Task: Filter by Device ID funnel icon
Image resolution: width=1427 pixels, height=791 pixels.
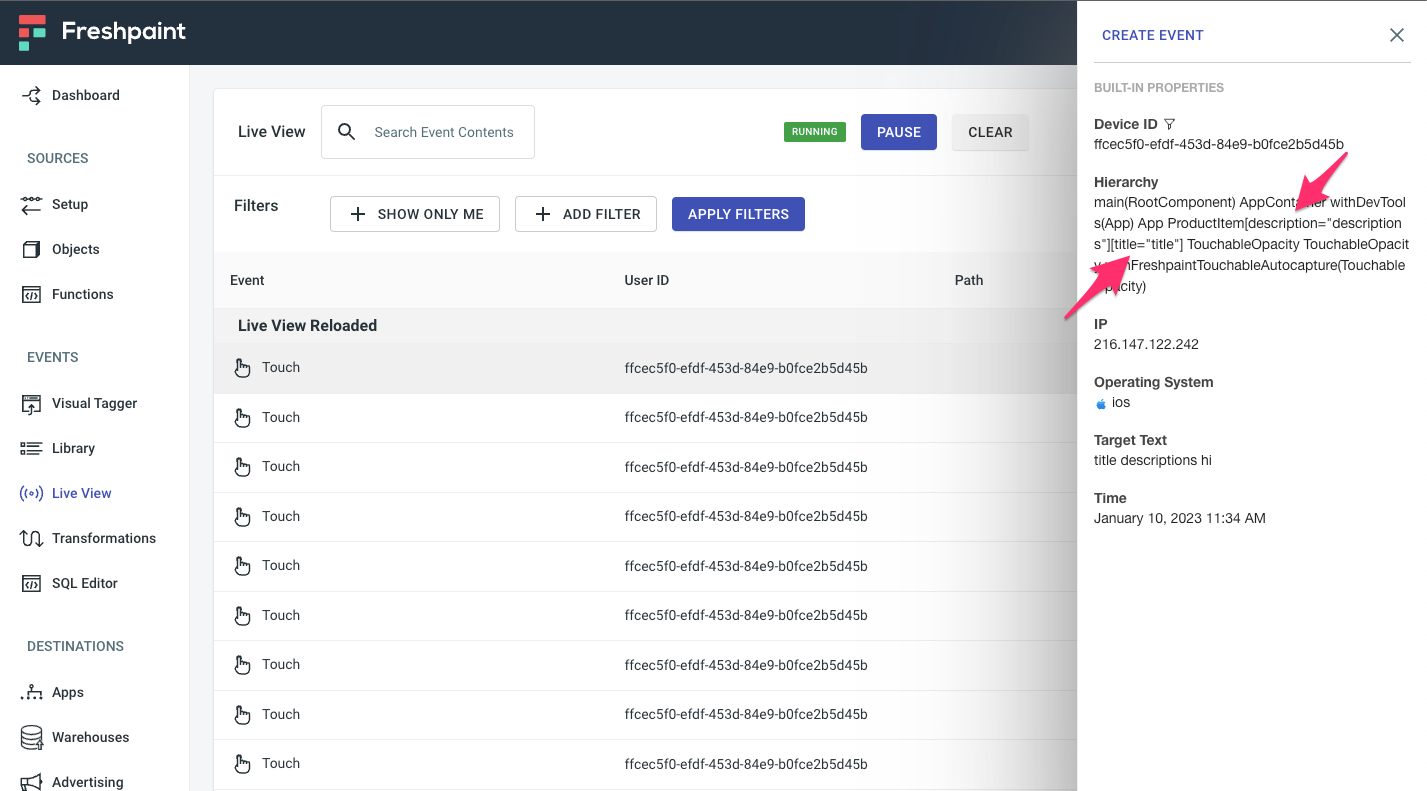Action: tap(1170, 125)
